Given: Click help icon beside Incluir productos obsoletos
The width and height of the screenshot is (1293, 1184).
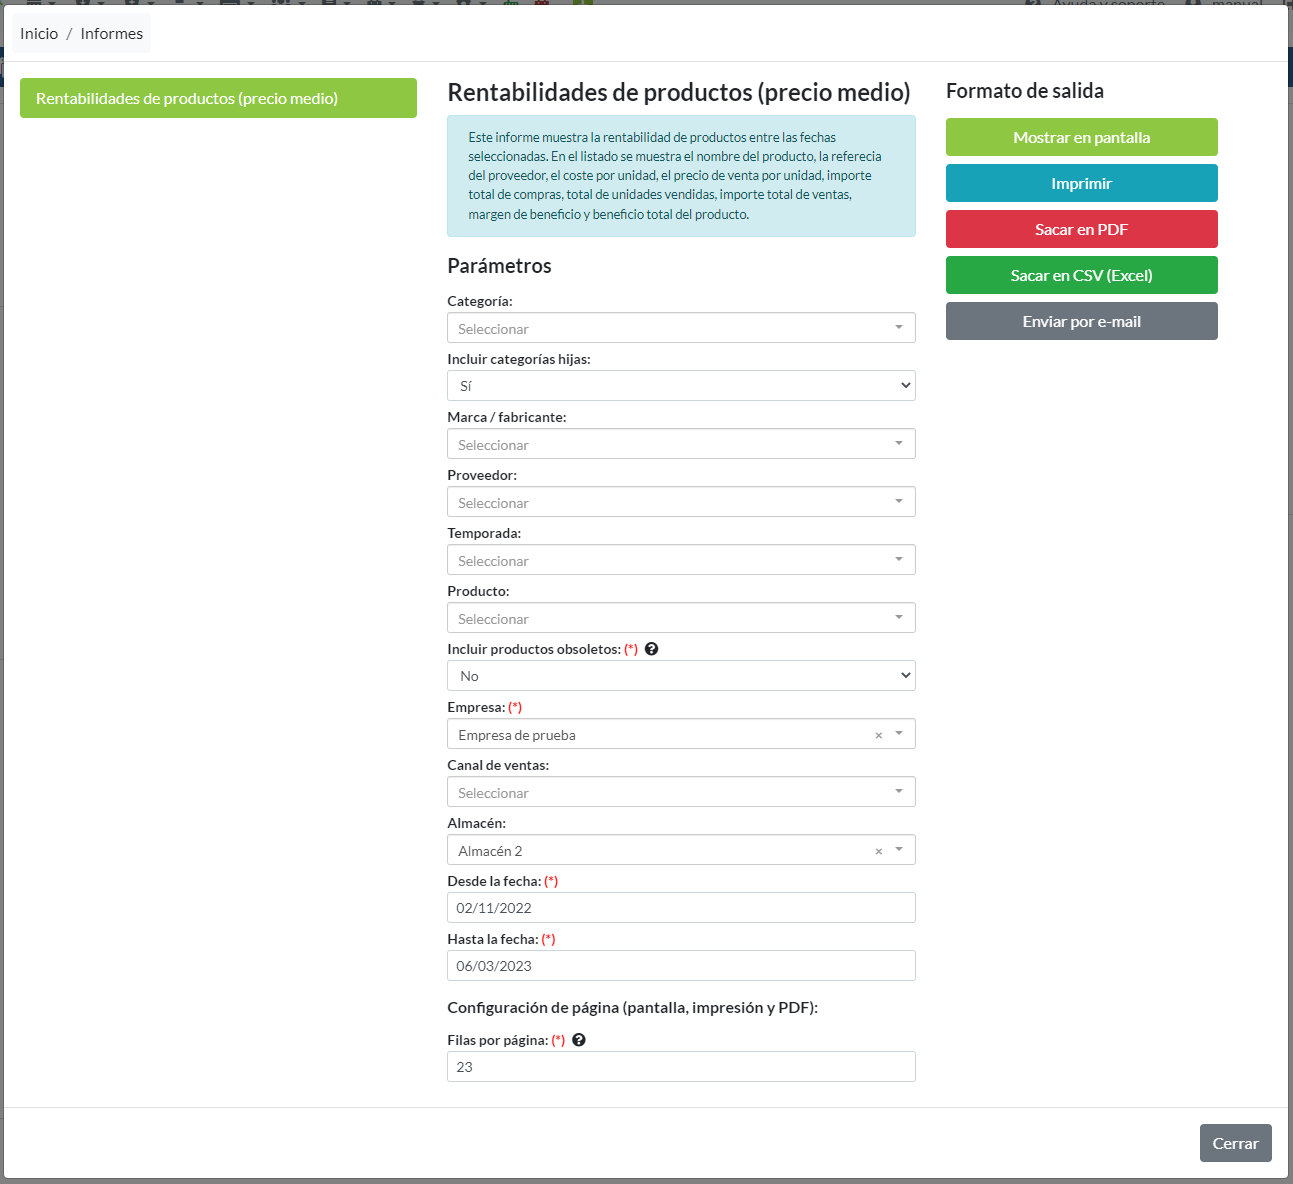Looking at the screenshot, I should (651, 649).
